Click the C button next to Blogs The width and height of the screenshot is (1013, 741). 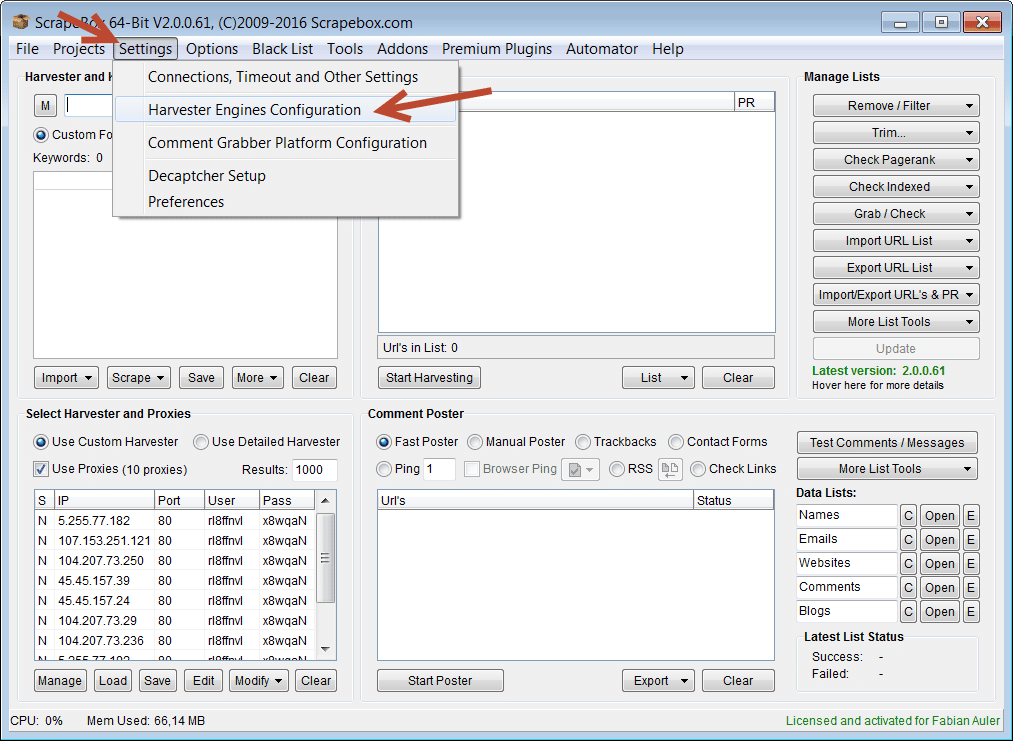point(908,612)
